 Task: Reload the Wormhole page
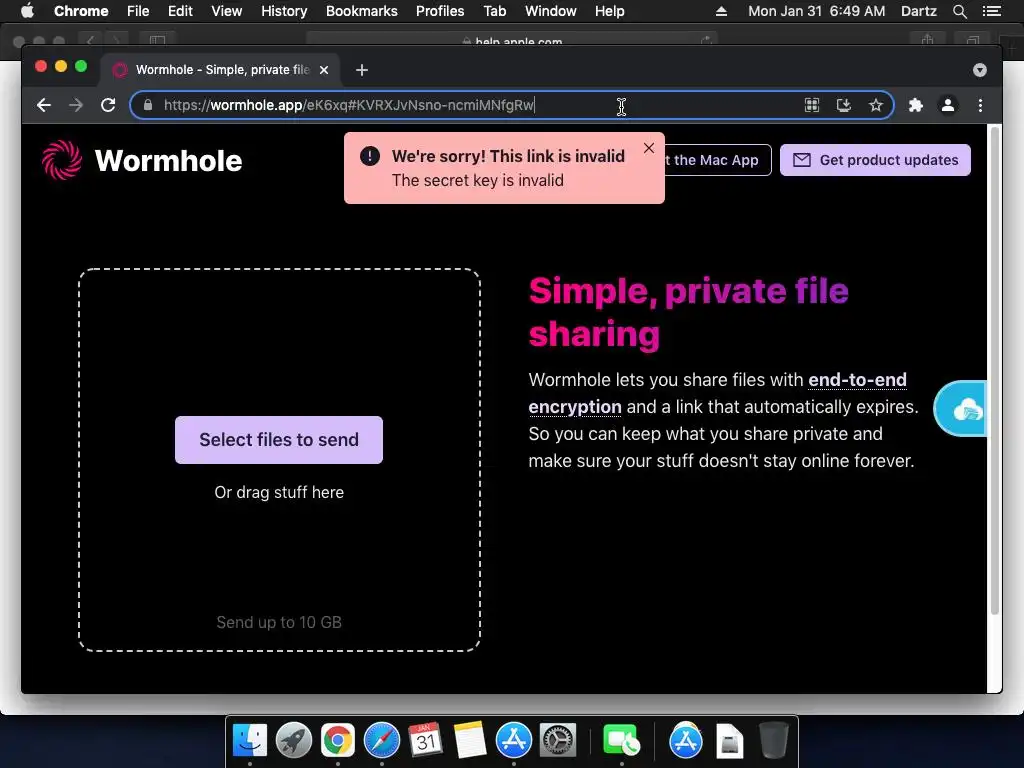[108, 105]
